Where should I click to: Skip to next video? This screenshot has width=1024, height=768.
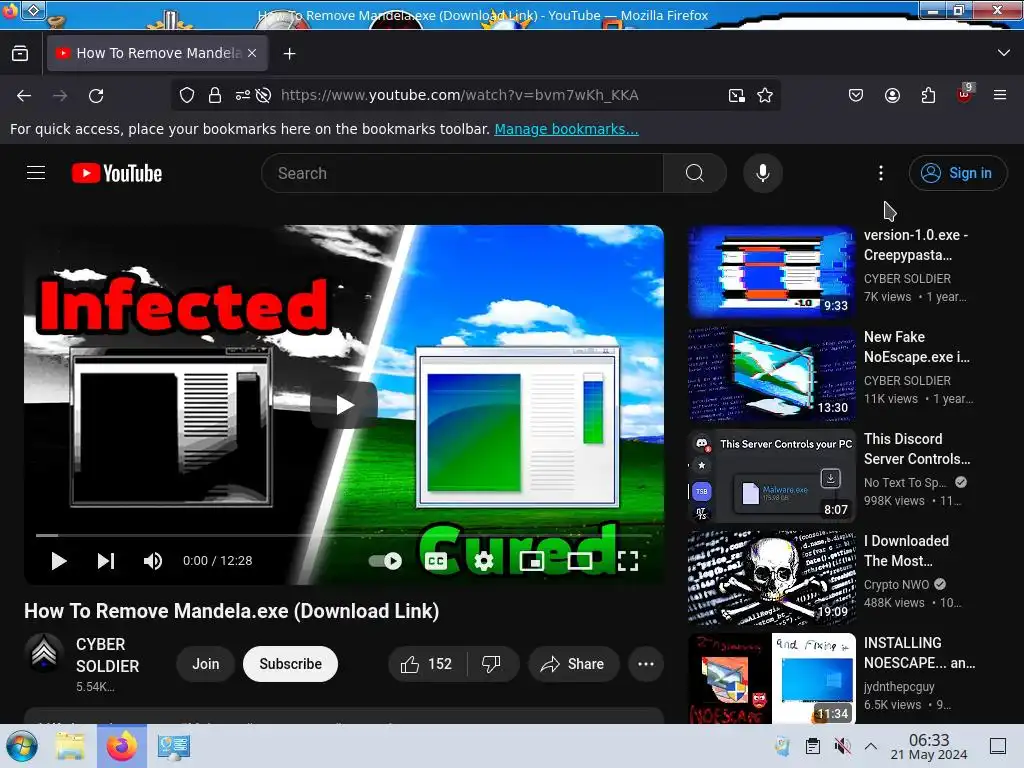click(x=106, y=561)
